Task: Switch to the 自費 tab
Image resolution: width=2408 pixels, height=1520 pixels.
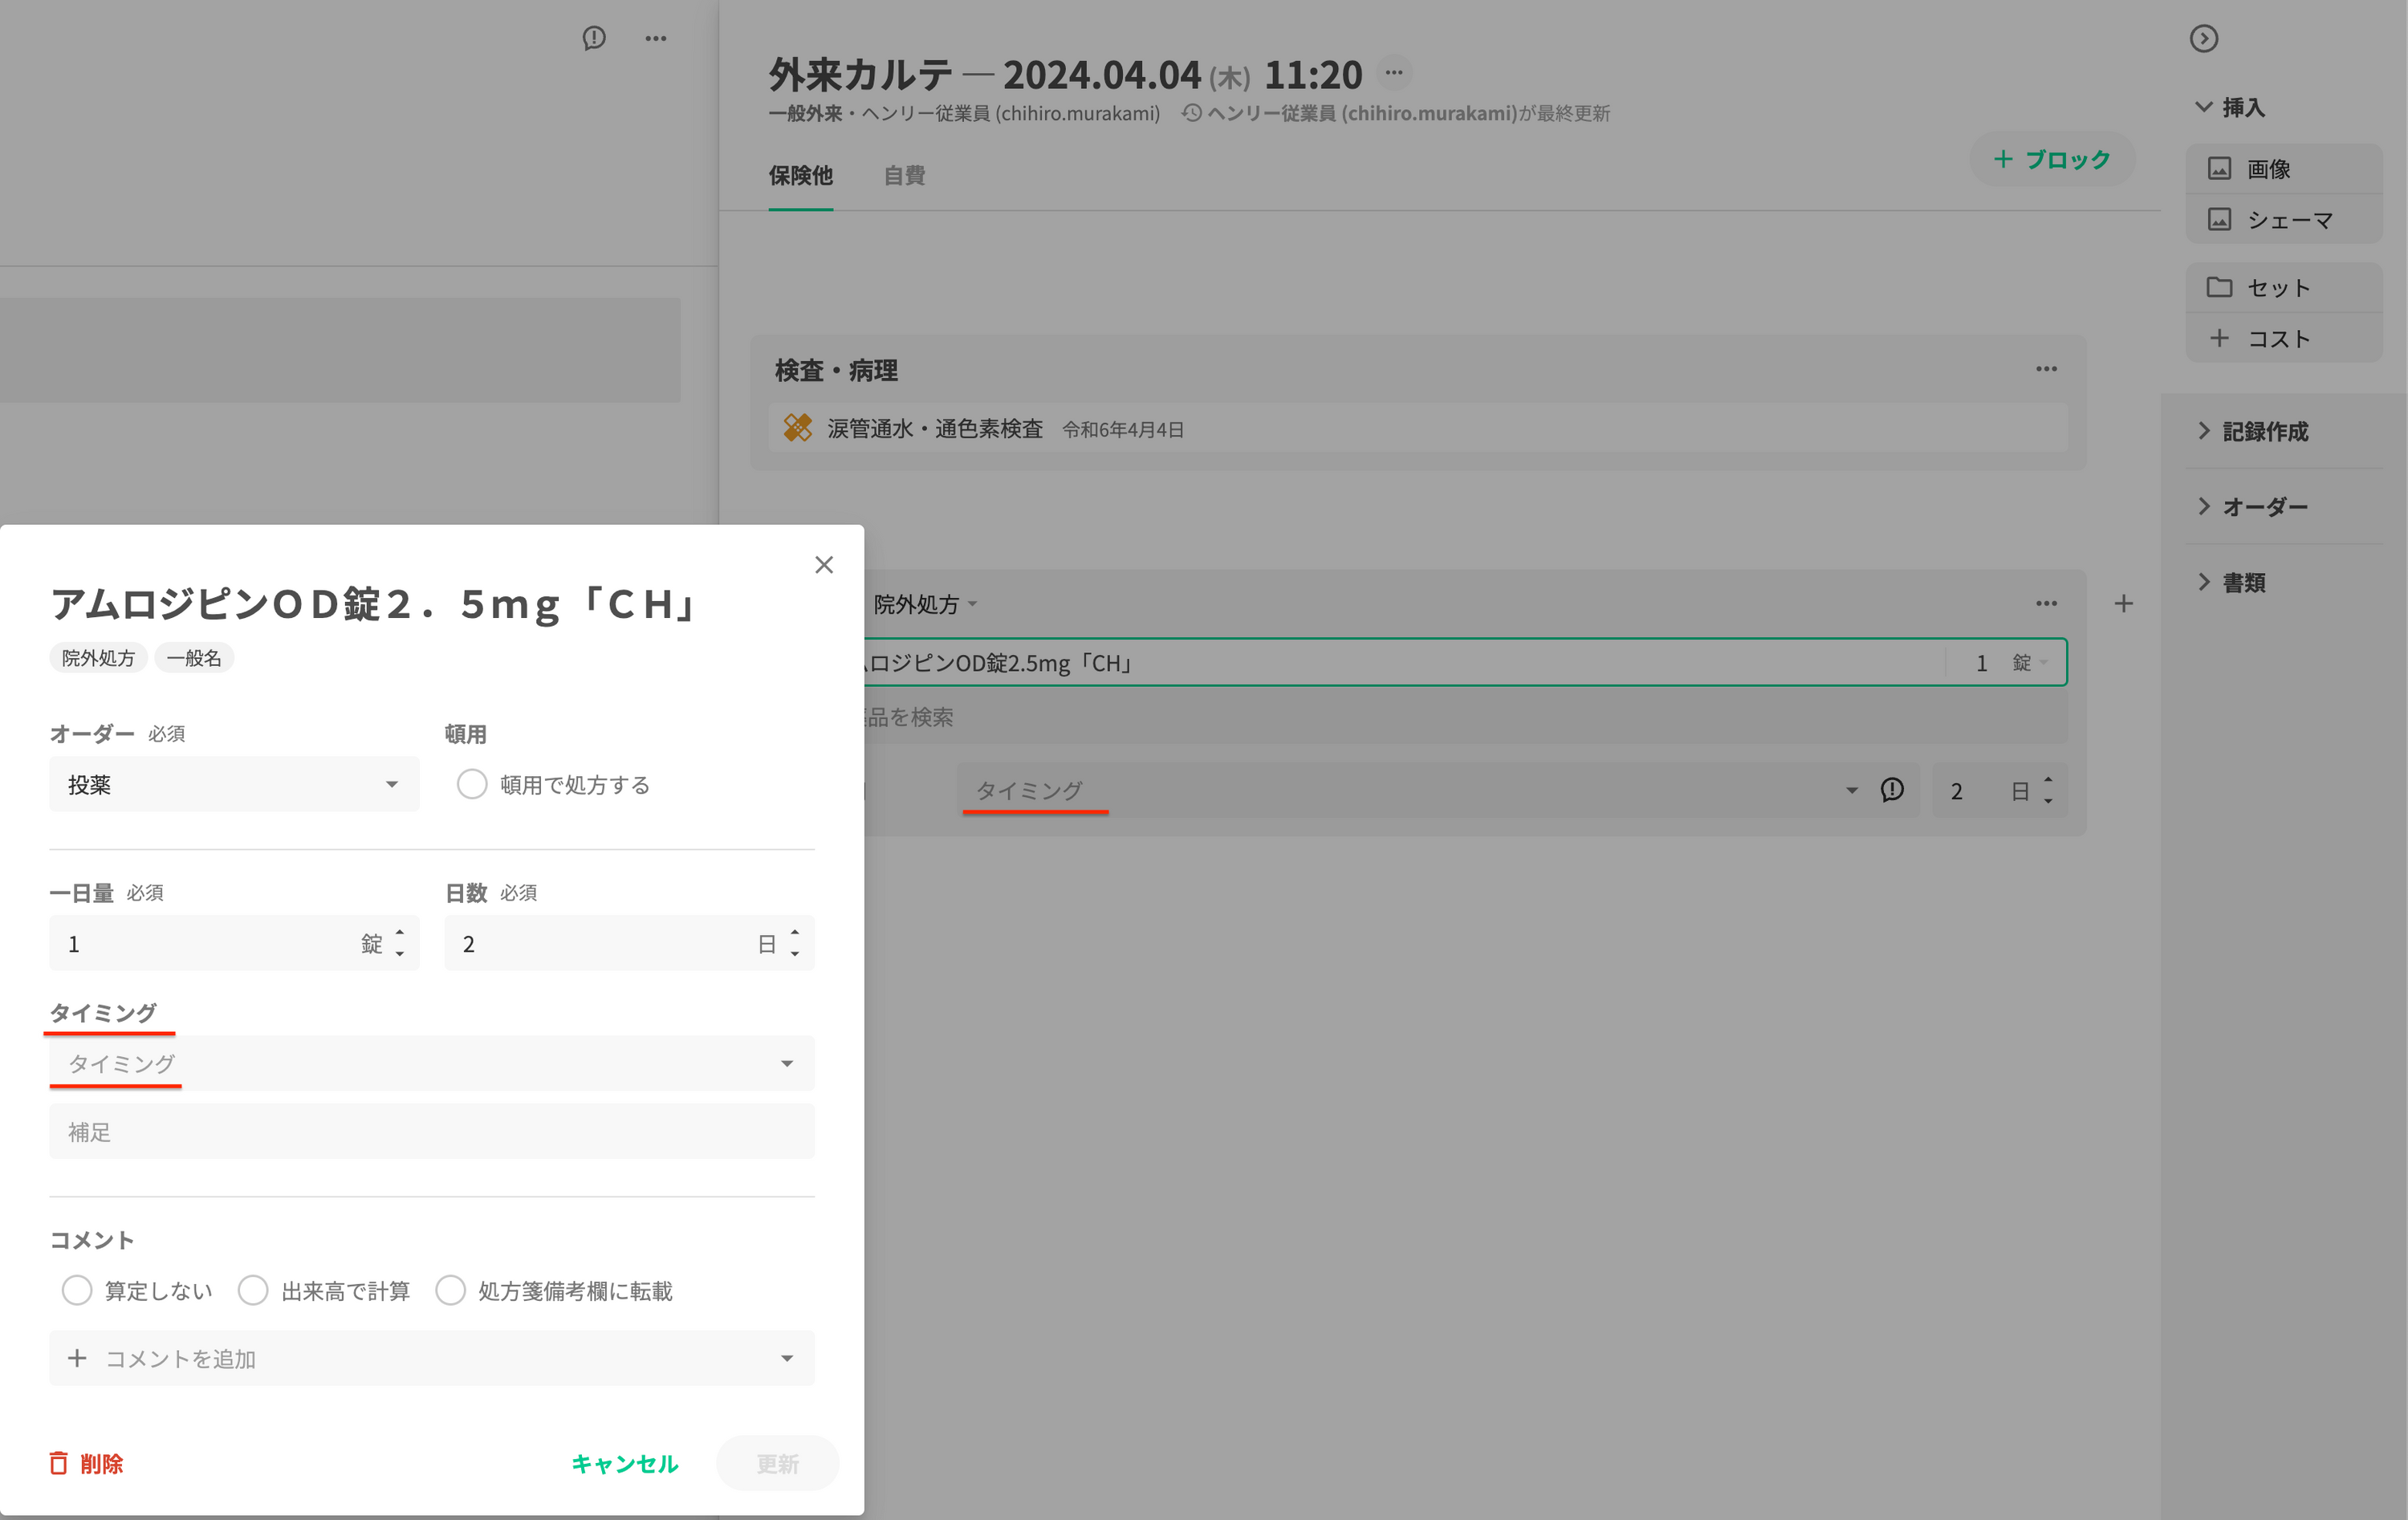Action: [x=904, y=175]
